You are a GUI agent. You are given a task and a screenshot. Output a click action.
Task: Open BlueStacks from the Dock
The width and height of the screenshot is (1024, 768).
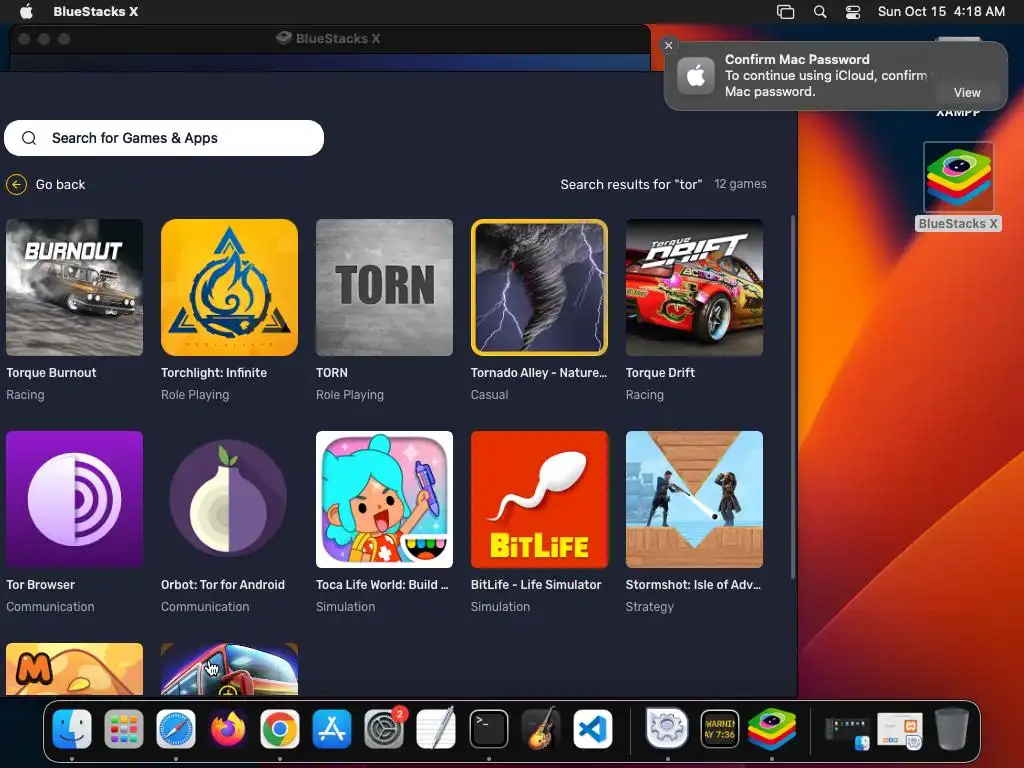tap(772, 729)
